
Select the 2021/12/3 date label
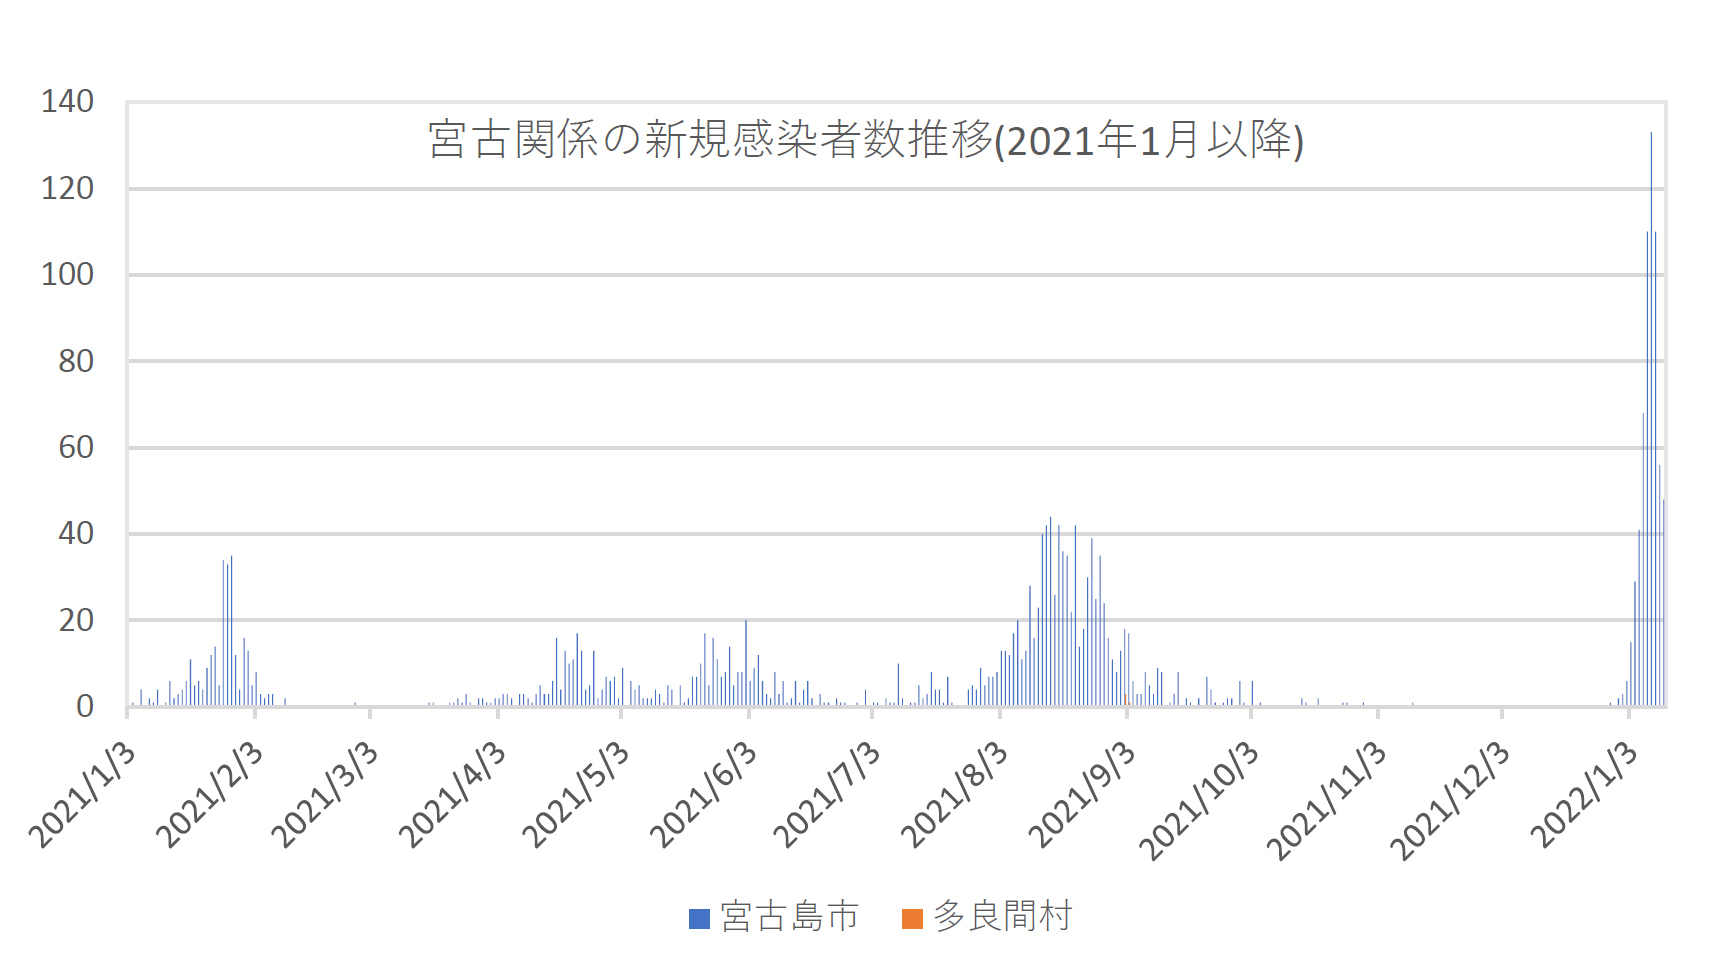click(x=1451, y=800)
